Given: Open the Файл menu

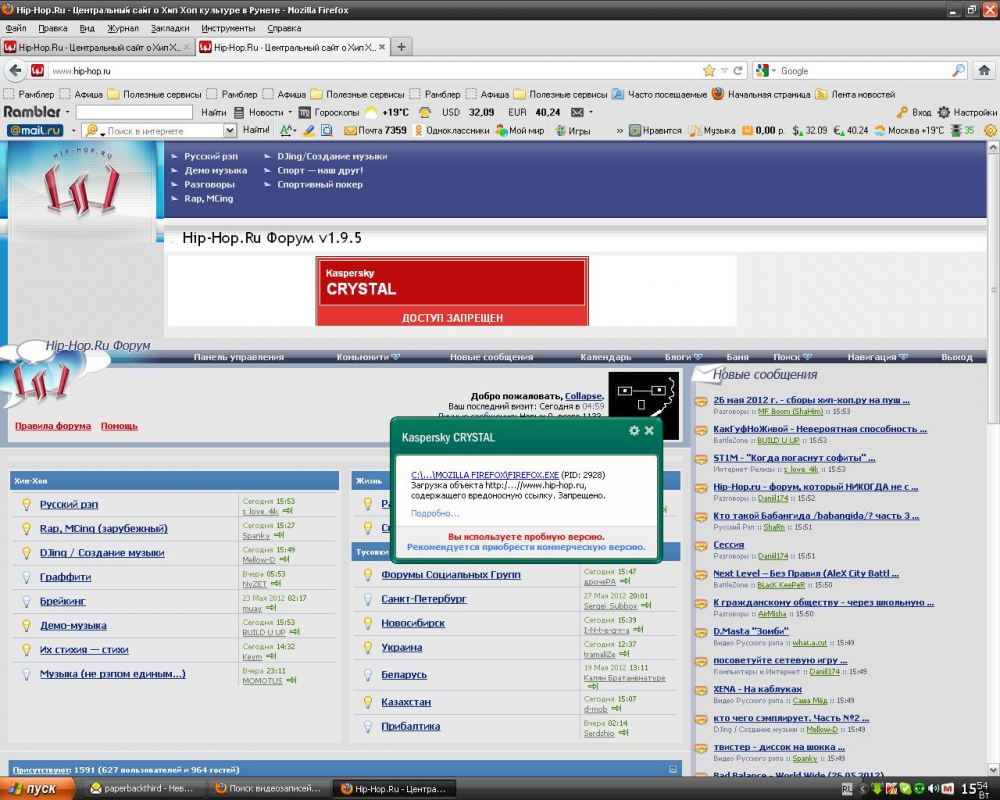Looking at the screenshot, I should [16, 28].
